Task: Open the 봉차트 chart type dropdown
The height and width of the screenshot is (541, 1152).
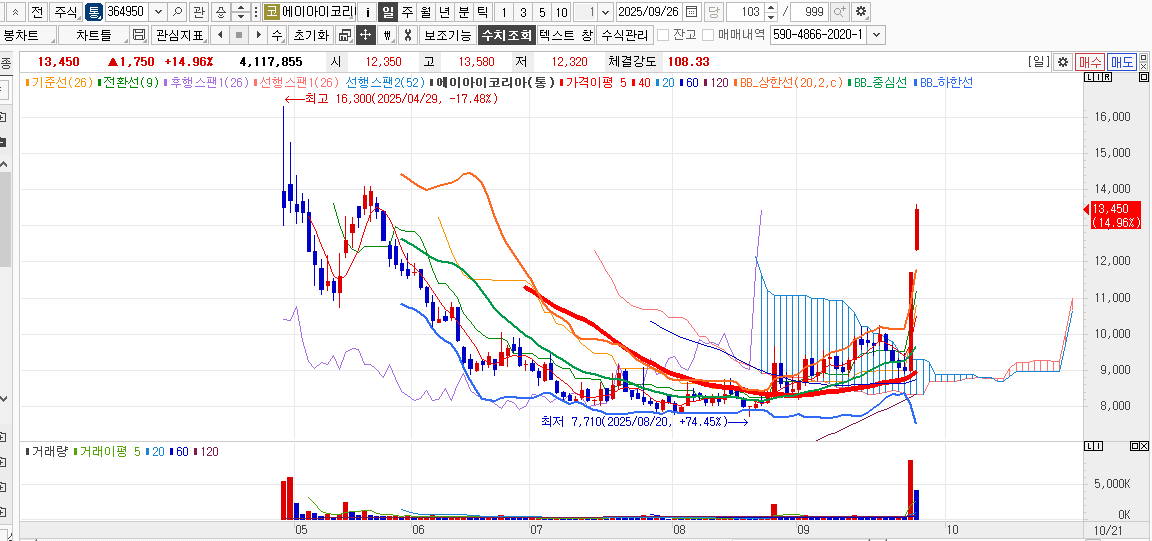Action: click(28, 35)
